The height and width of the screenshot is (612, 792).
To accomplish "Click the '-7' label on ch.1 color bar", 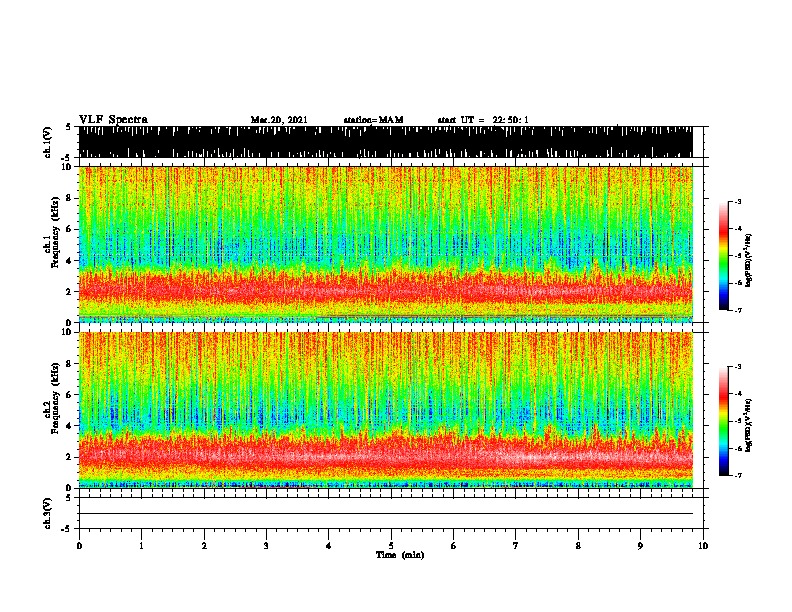I will (x=738, y=310).
